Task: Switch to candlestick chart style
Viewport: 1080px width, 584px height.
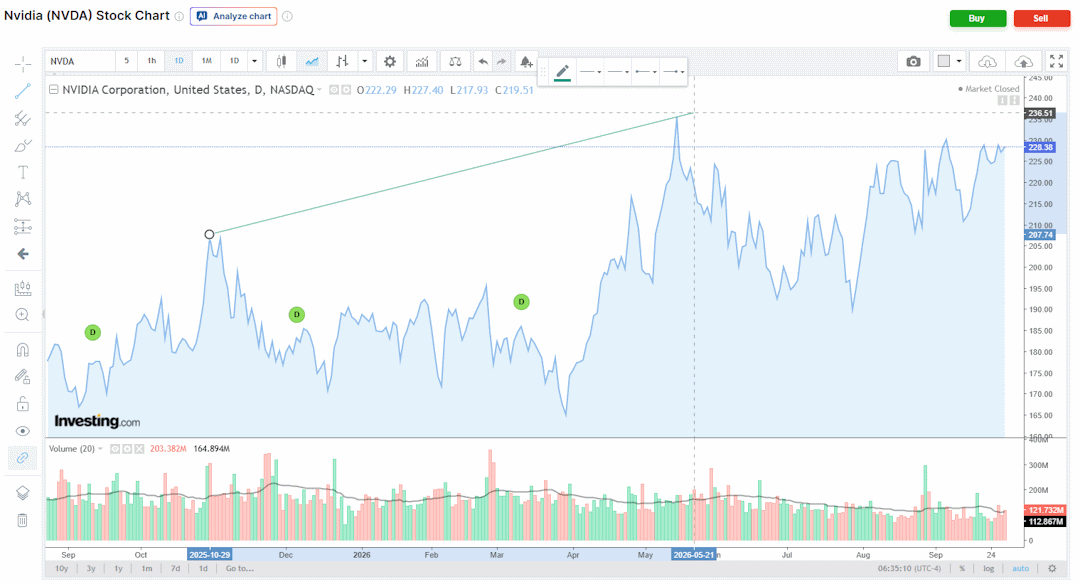Action: [x=281, y=61]
